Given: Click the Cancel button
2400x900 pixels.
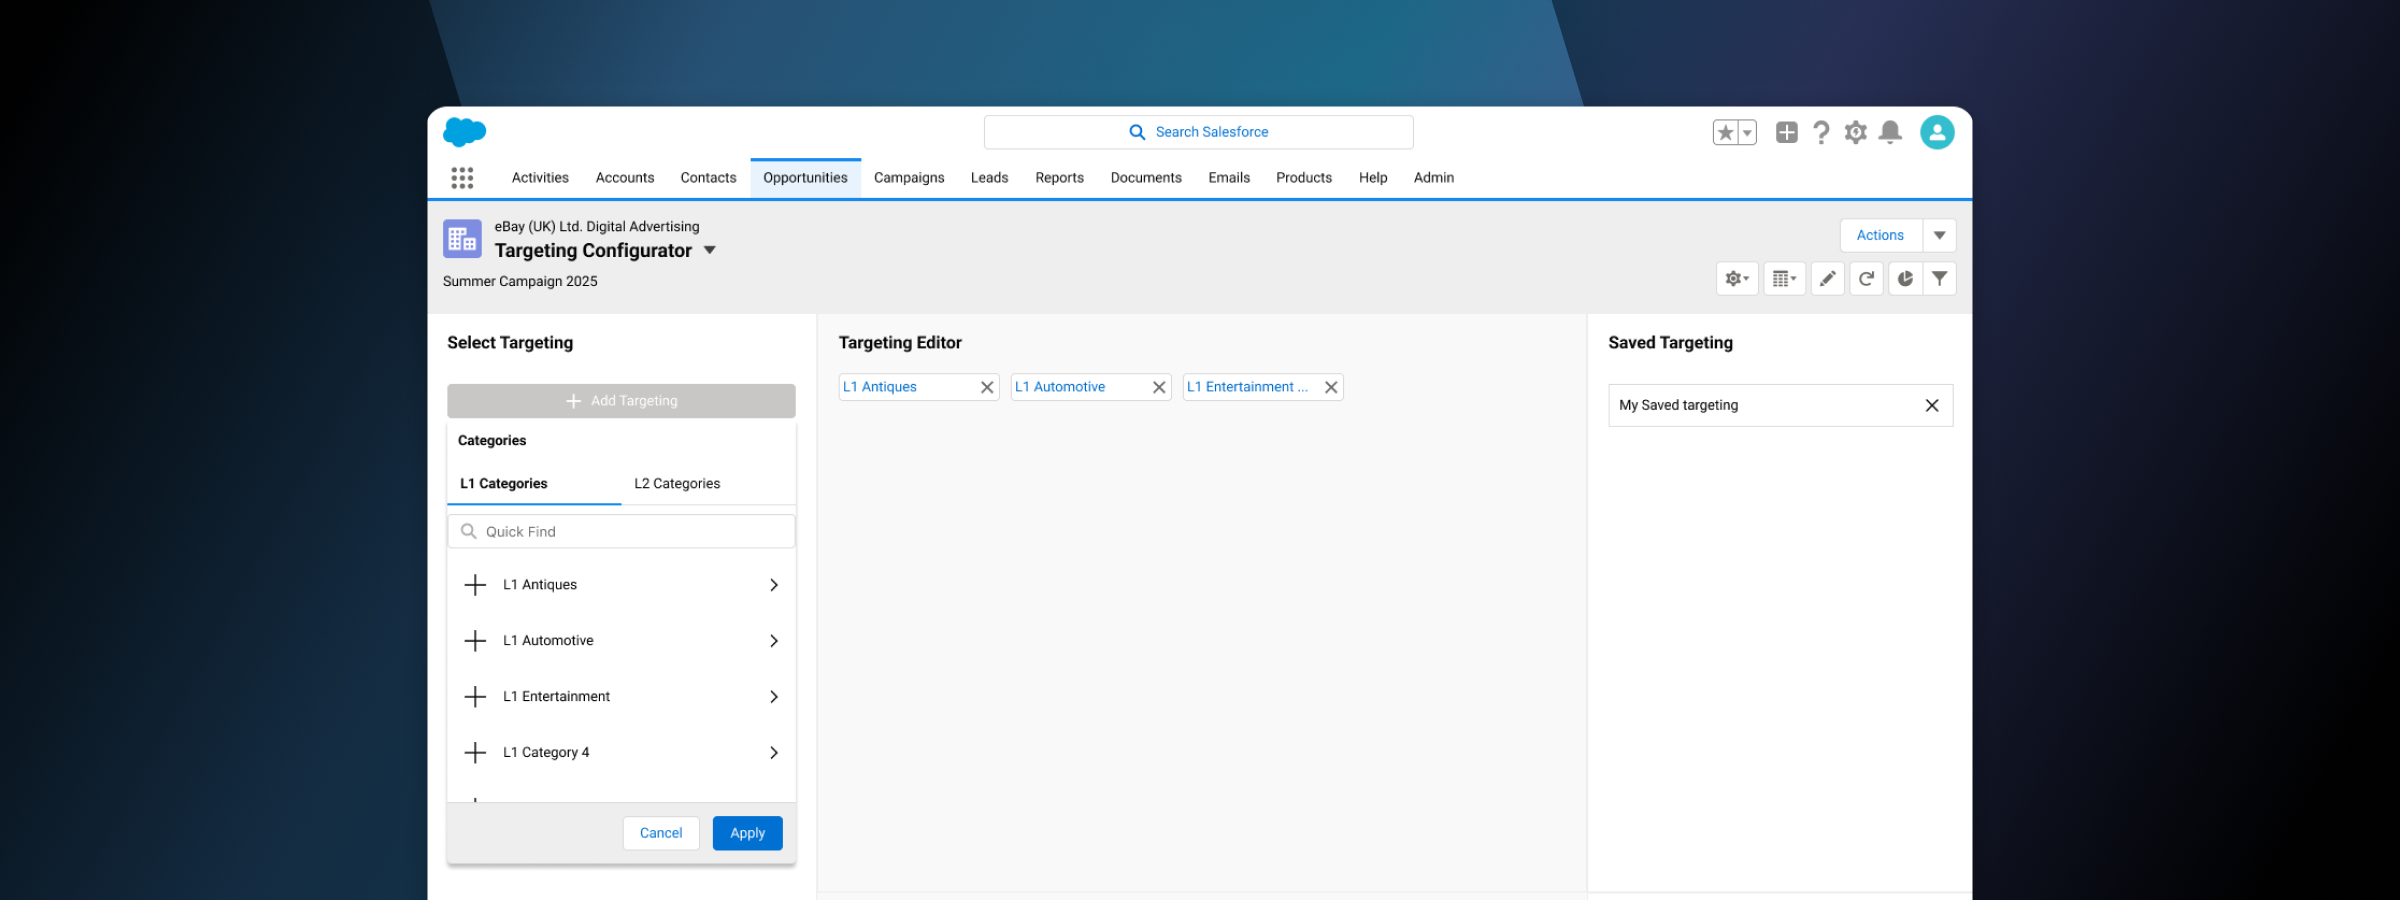Looking at the screenshot, I should point(661,833).
